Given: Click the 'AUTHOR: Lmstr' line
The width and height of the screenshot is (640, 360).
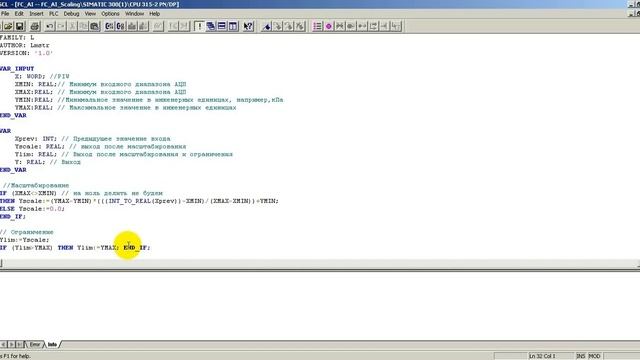Looking at the screenshot, I should (x=24, y=45).
